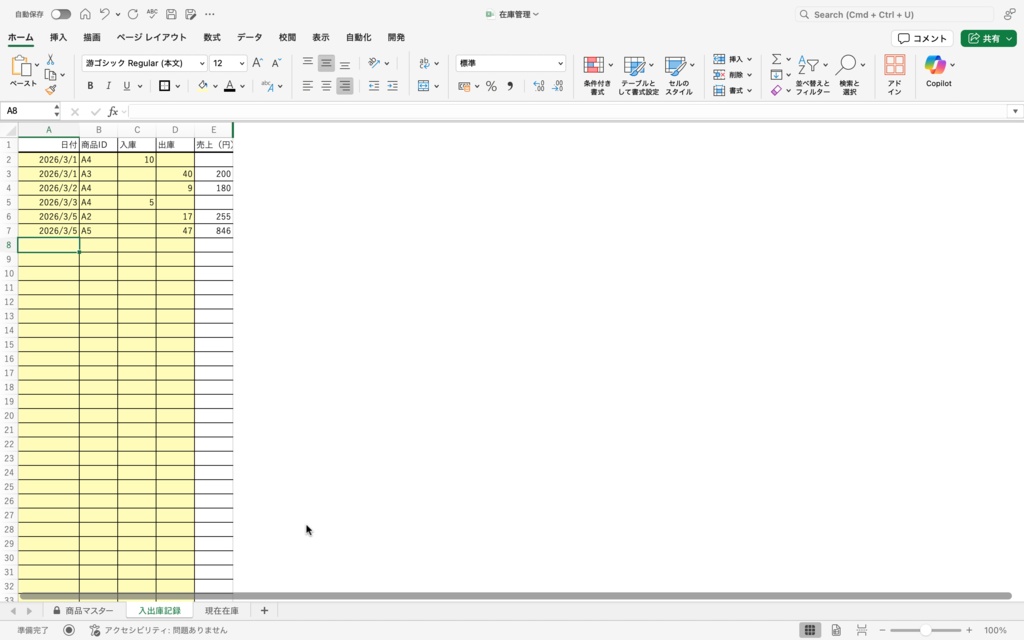Redo the last action
This screenshot has height=640, width=1024.
[x=133, y=14]
